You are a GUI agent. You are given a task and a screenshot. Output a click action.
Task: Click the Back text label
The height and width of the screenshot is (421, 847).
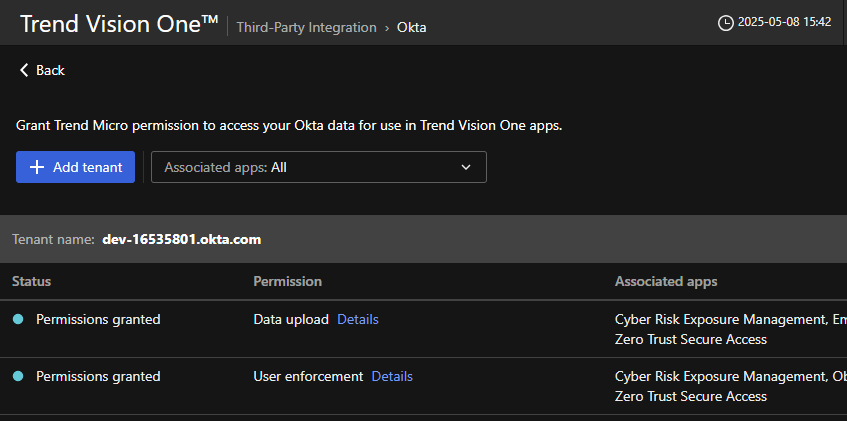point(50,70)
